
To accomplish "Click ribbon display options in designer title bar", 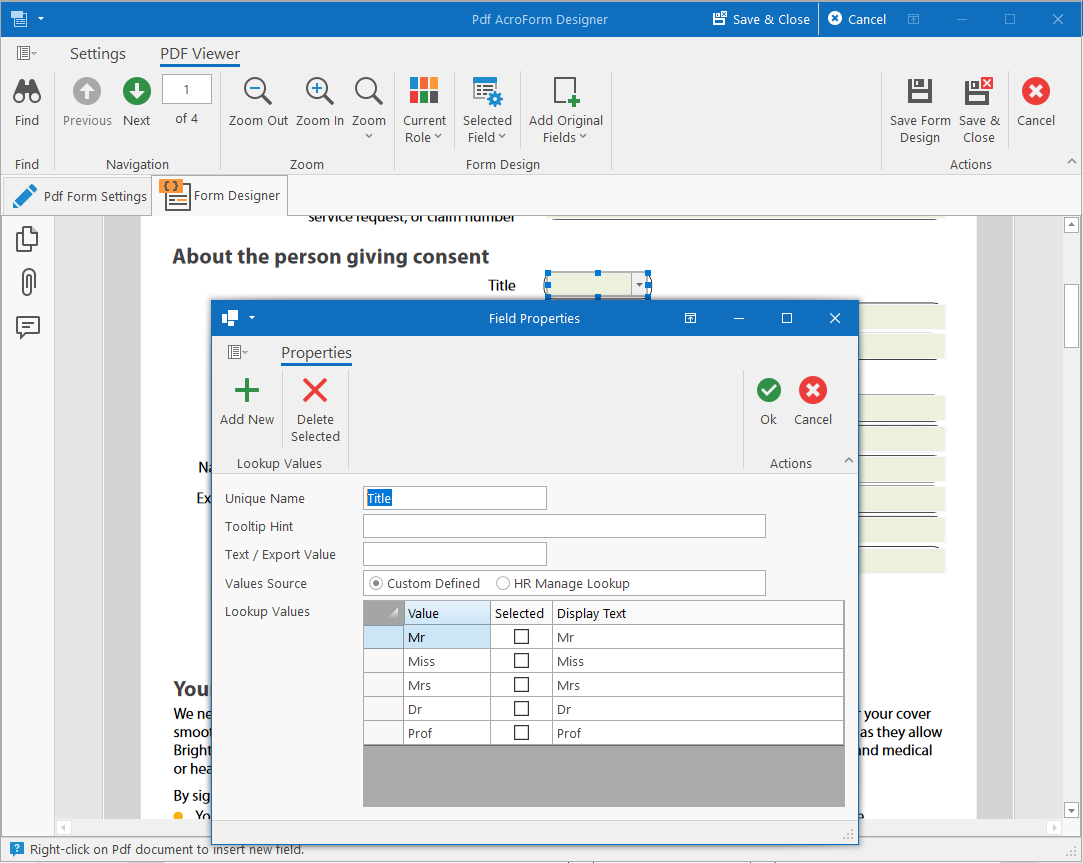I will (913, 19).
